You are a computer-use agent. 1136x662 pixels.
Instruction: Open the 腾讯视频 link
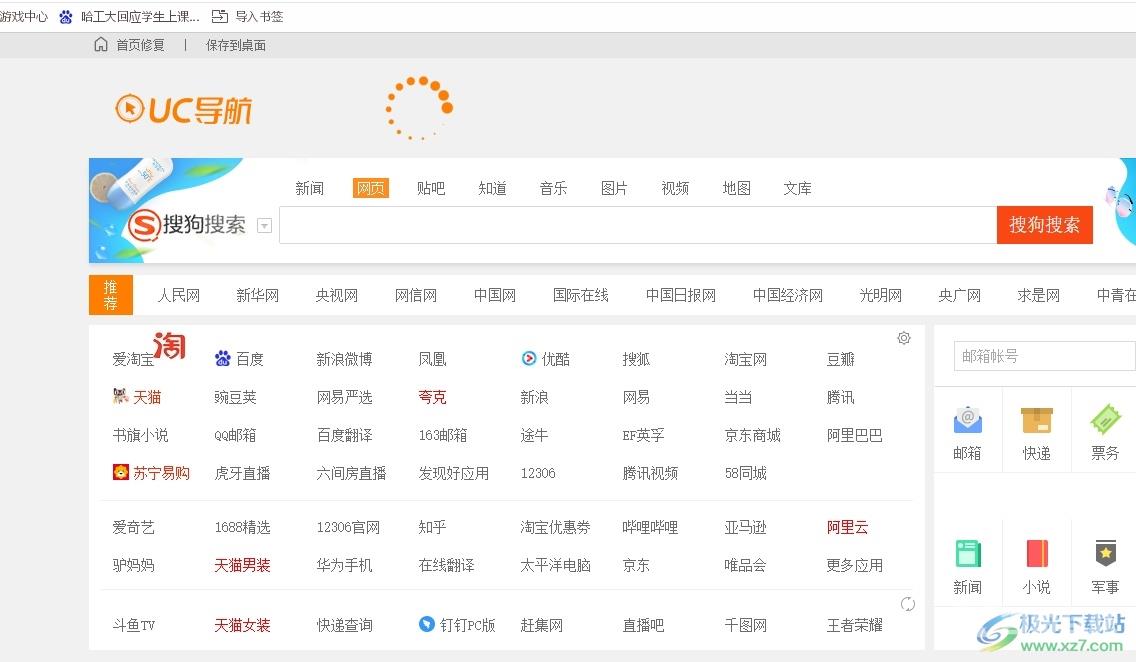[651, 473]
